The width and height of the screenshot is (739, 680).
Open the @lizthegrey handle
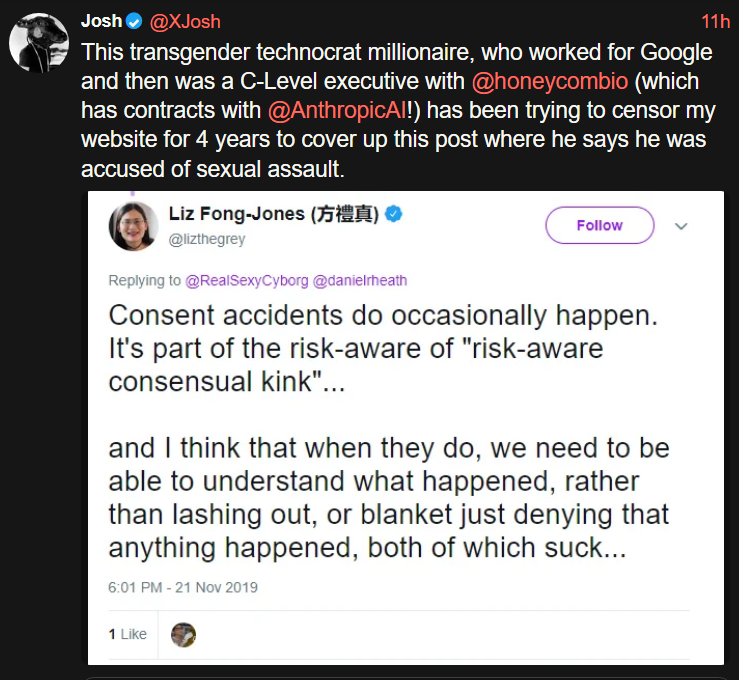pyautogui.click(x=207, y=239)
